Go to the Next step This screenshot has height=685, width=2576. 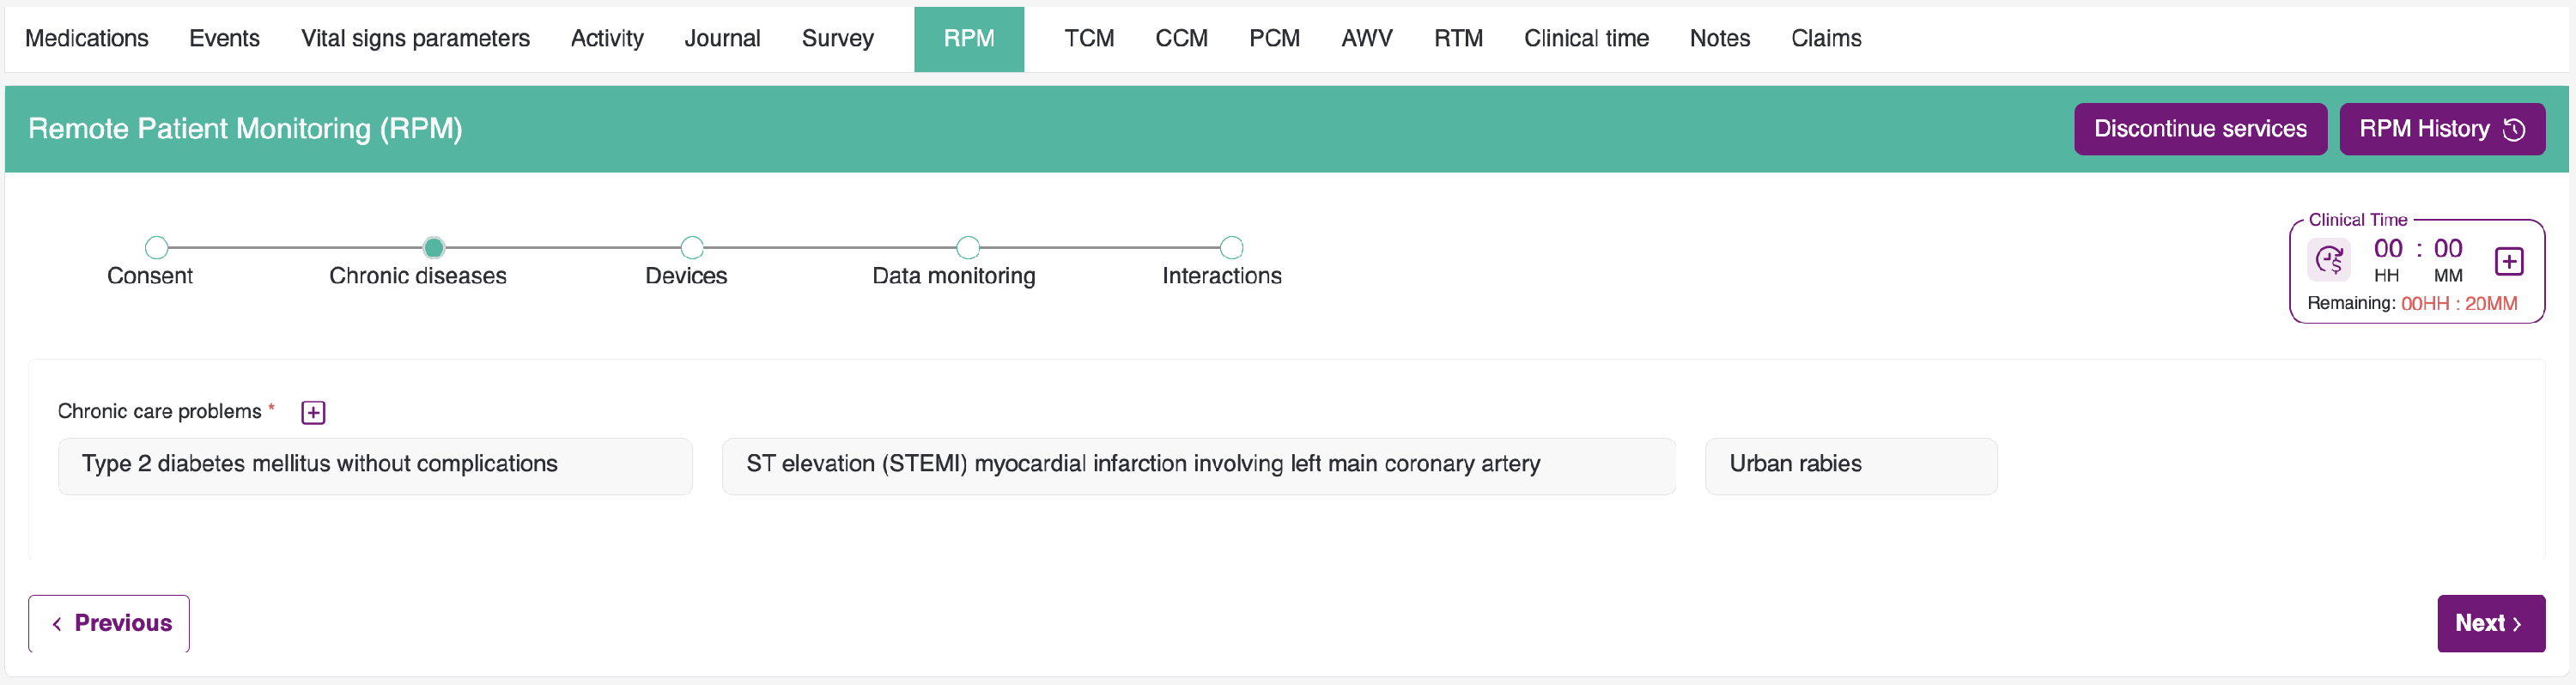click(2490, 623)
